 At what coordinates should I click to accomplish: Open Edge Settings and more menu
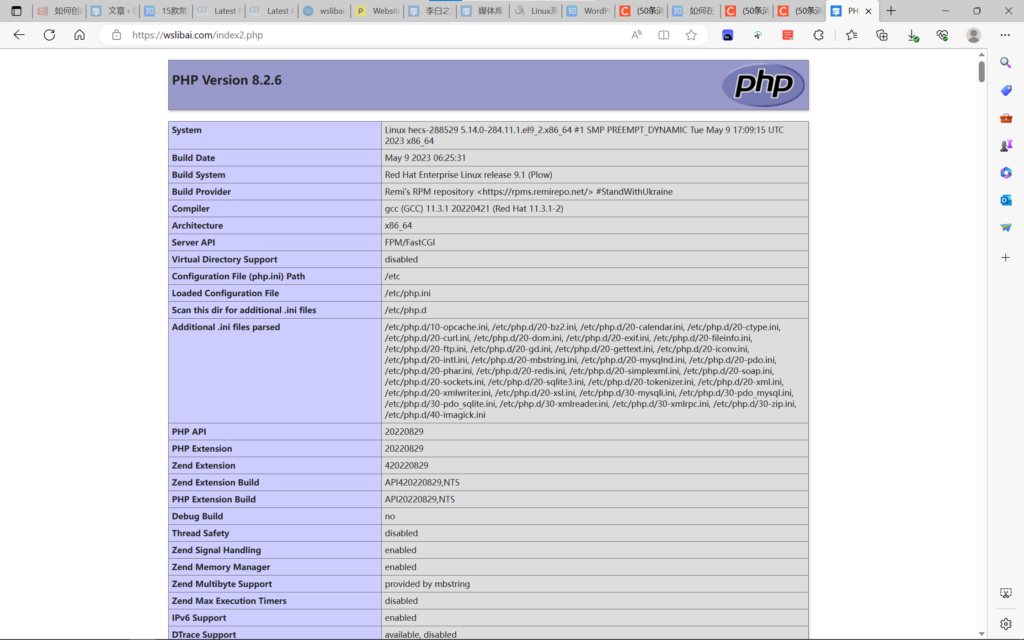click(1004, 35)
